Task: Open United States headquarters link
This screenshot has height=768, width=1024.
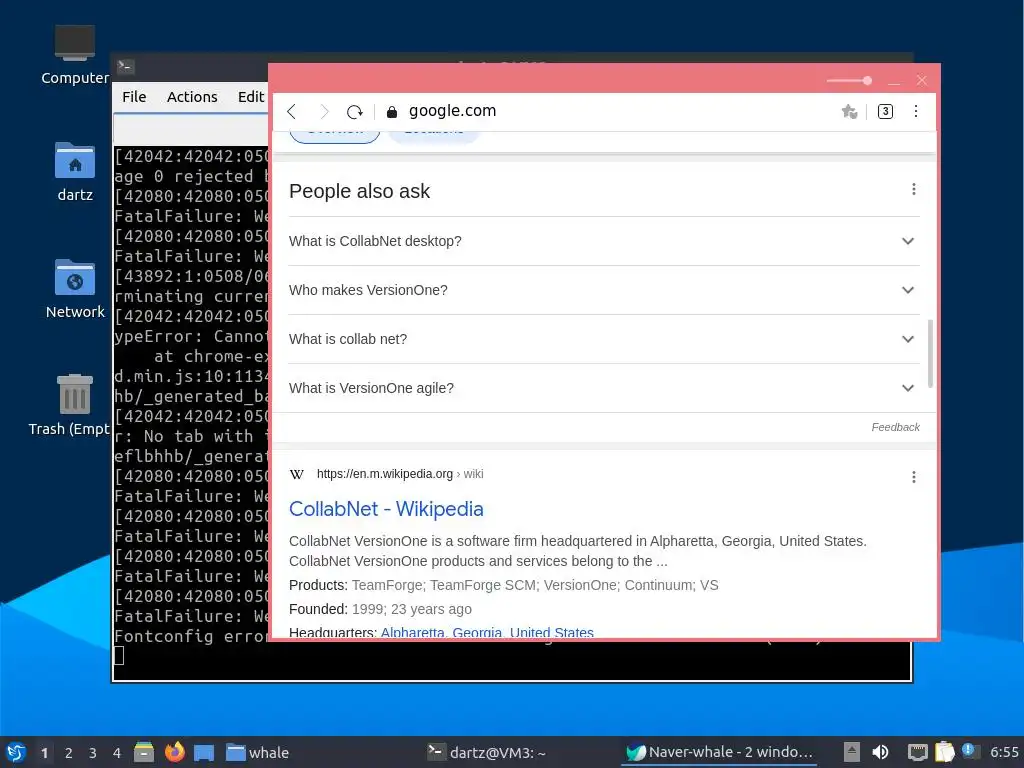Action: click(551, 632)
